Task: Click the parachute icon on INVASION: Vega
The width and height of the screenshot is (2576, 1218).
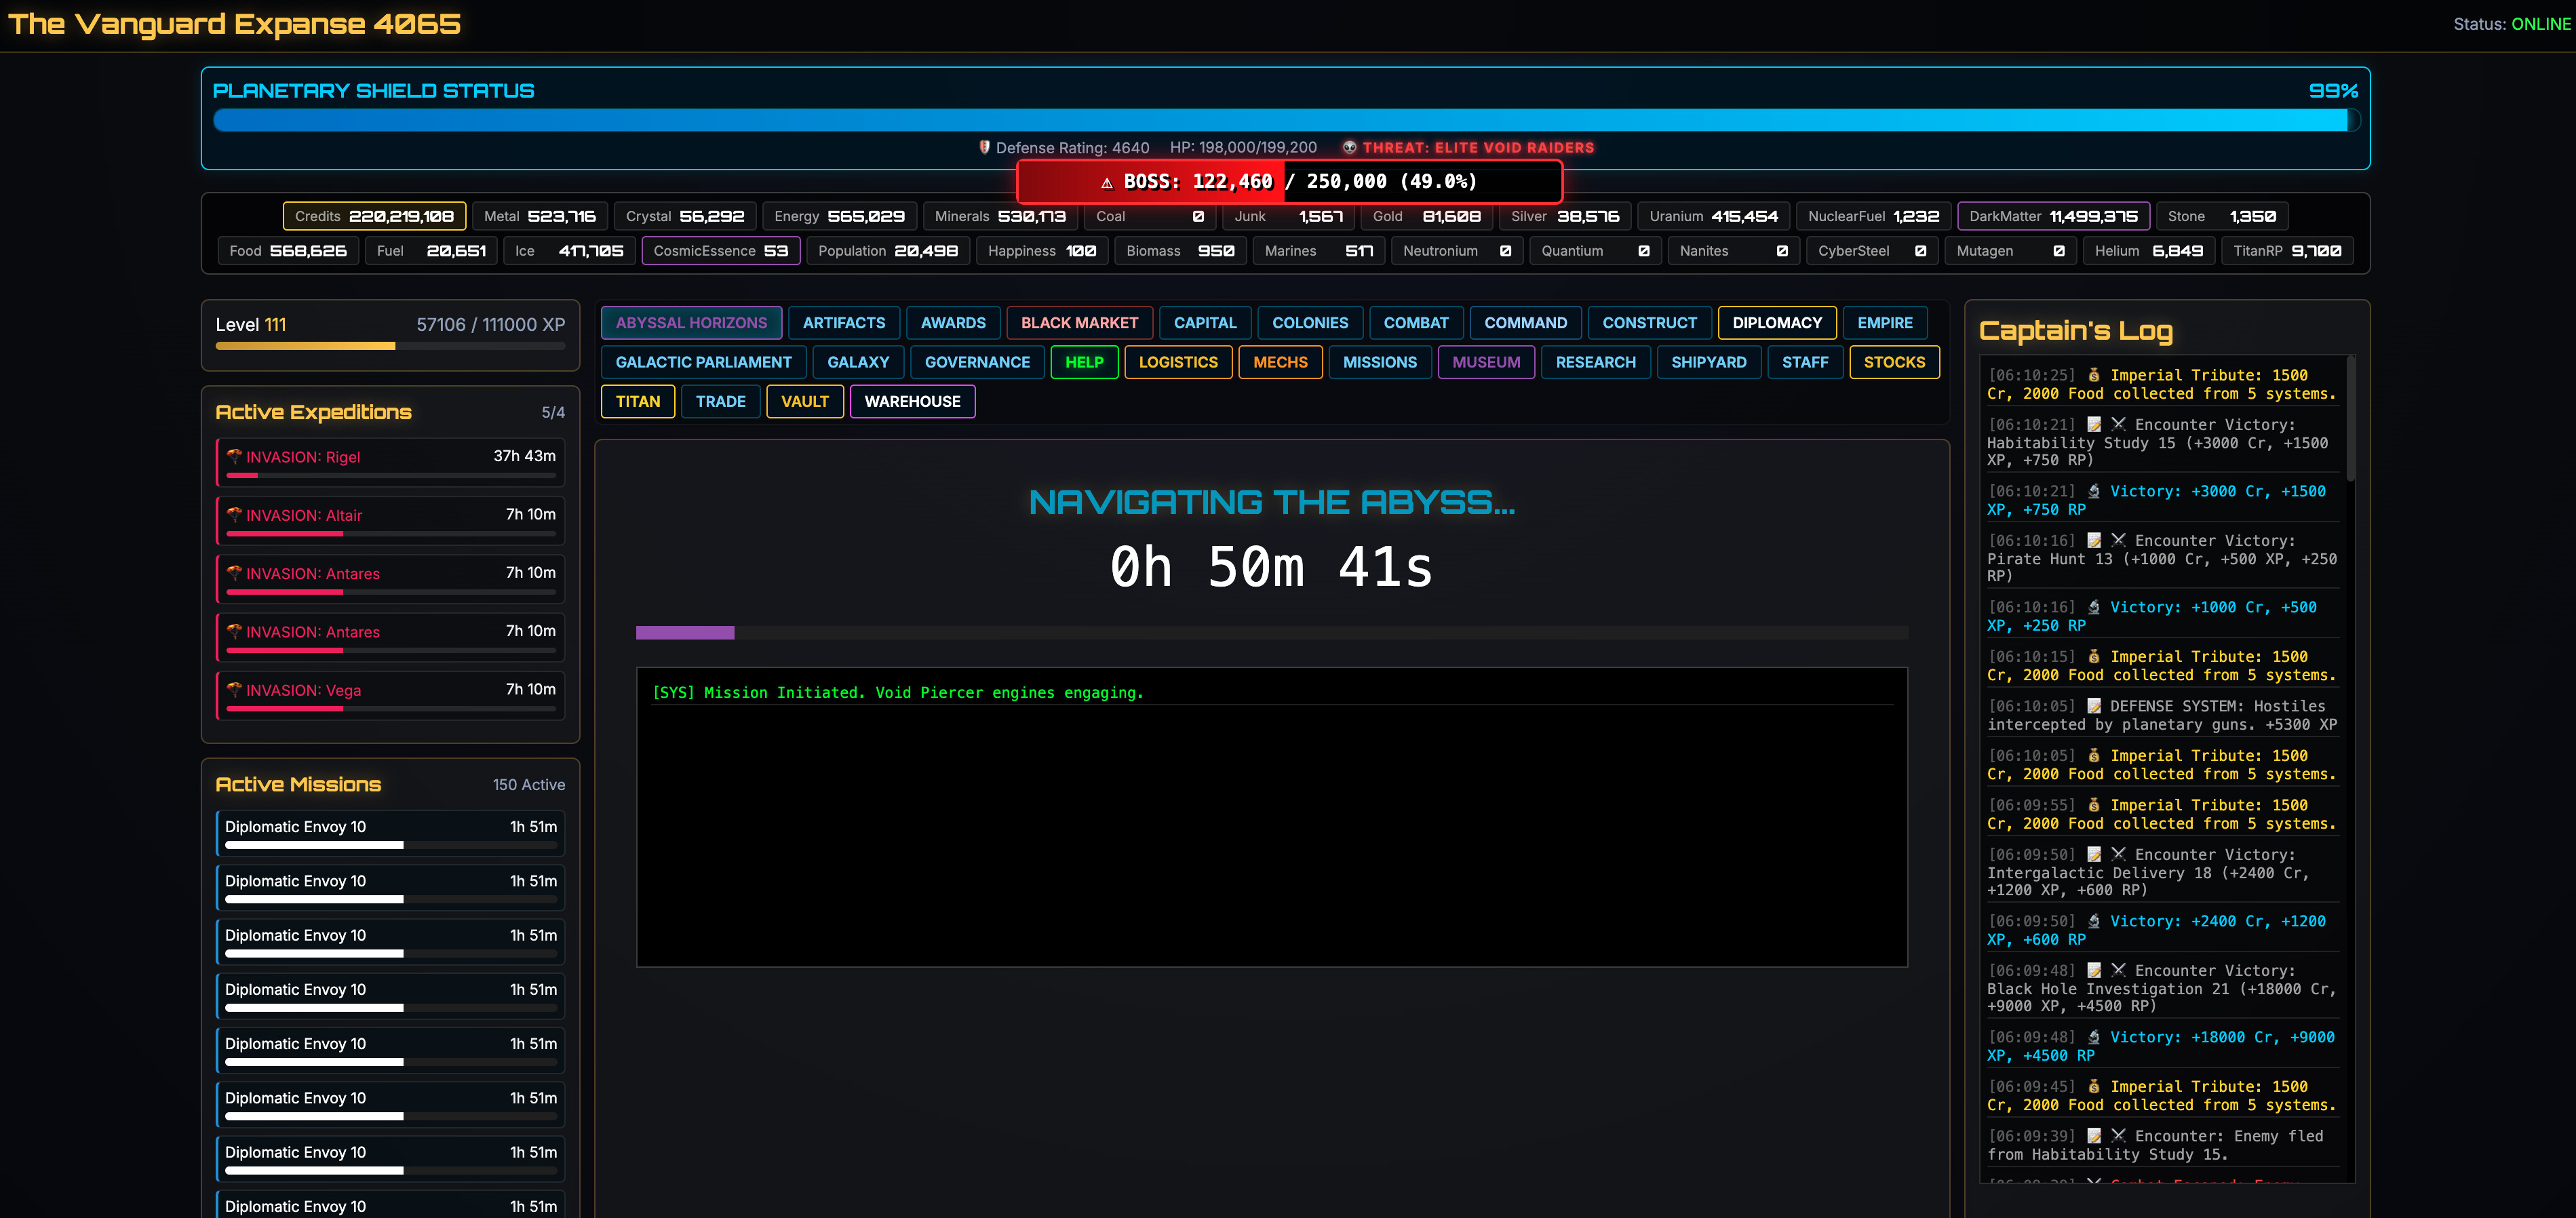Action: tap(234, 690)
